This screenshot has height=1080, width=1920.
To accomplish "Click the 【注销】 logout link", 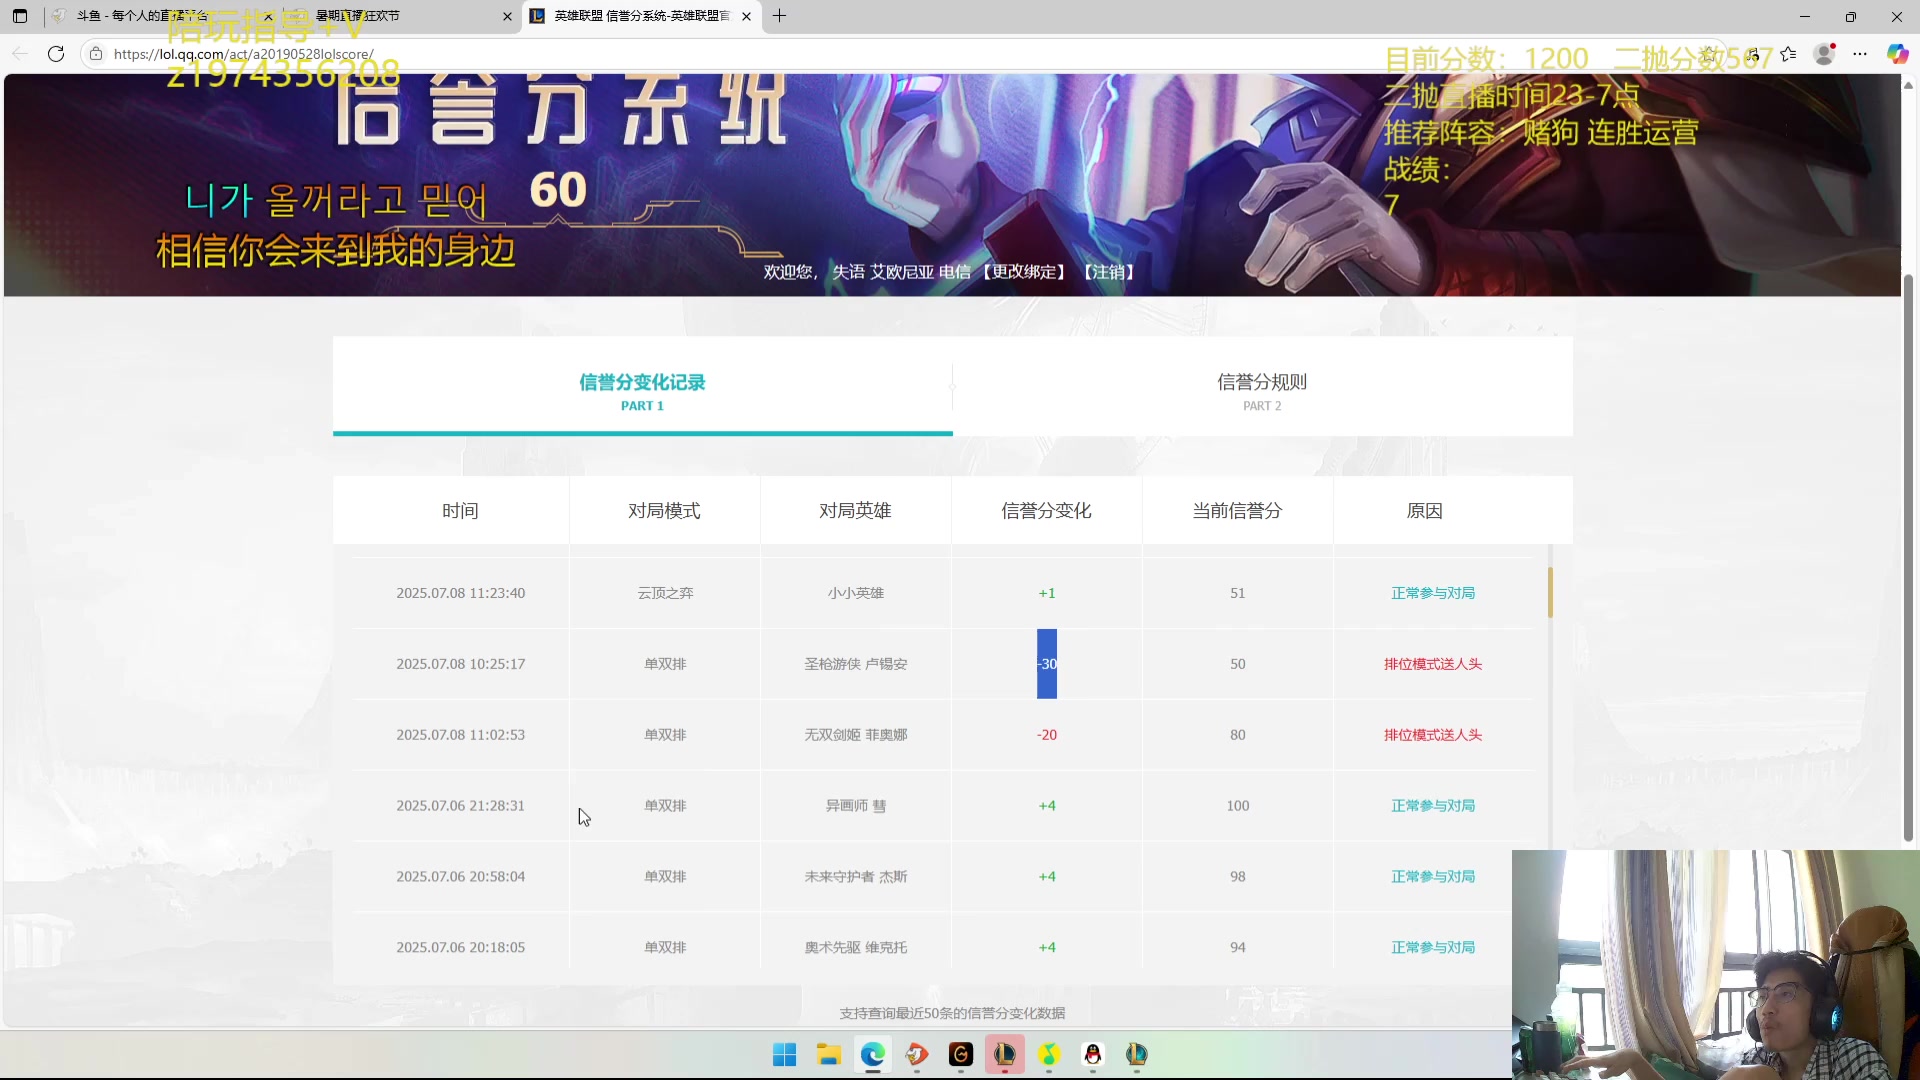I will (x=1108, y=272).
